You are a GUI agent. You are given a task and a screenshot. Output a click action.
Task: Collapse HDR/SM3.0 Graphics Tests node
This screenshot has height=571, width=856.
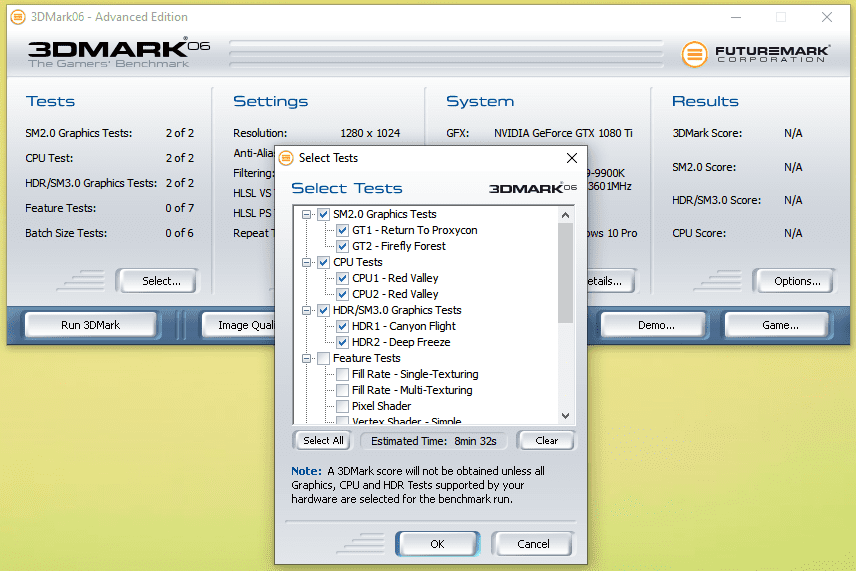[x=307, y=311]
